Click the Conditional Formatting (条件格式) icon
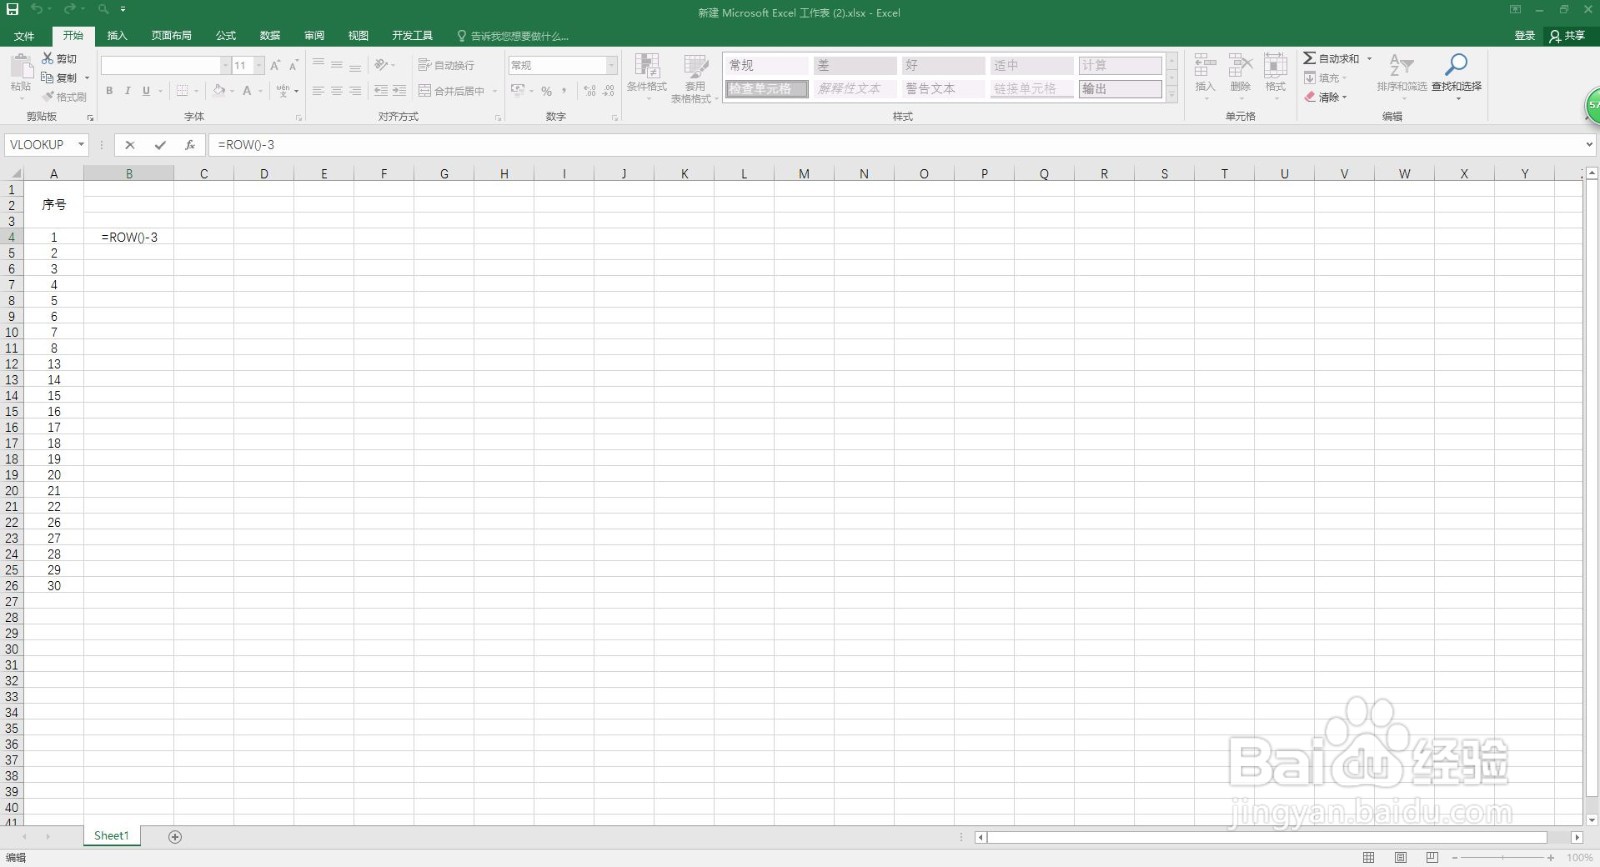The height and width of the screenshot is (867, 1600). click(647, 66)
